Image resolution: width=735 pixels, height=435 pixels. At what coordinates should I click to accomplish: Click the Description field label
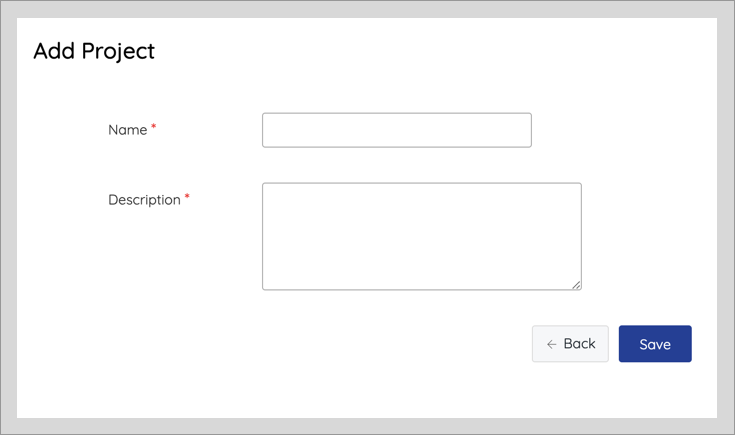click(x=144, y=200)
